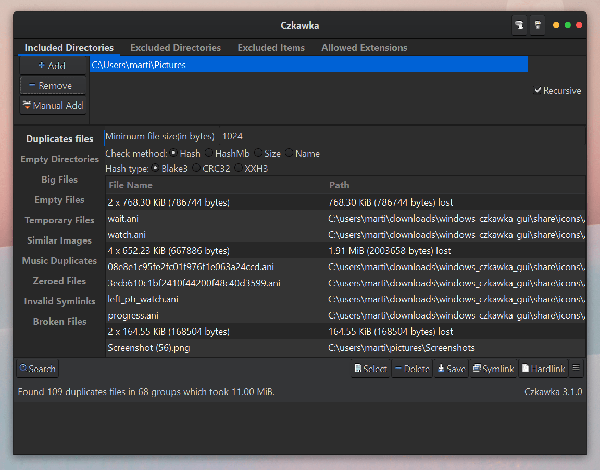Sort by File Name column header
Screen dimensions: 600x470
click(x=216, y=185)
